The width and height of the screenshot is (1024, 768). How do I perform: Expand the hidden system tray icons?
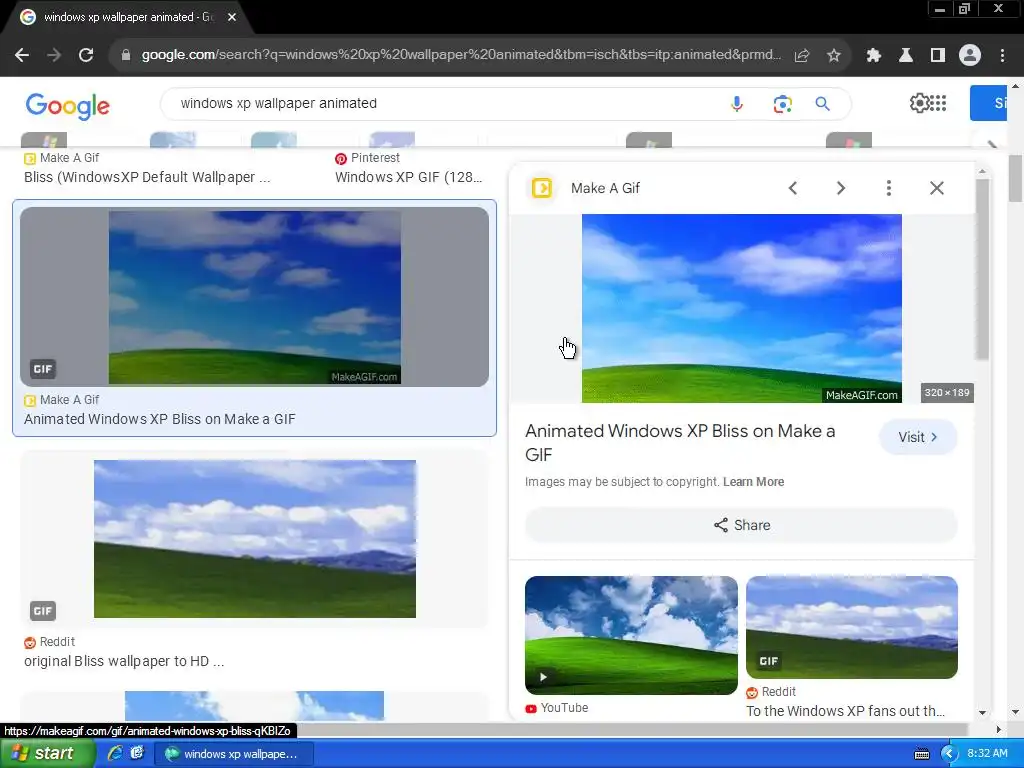949,754
